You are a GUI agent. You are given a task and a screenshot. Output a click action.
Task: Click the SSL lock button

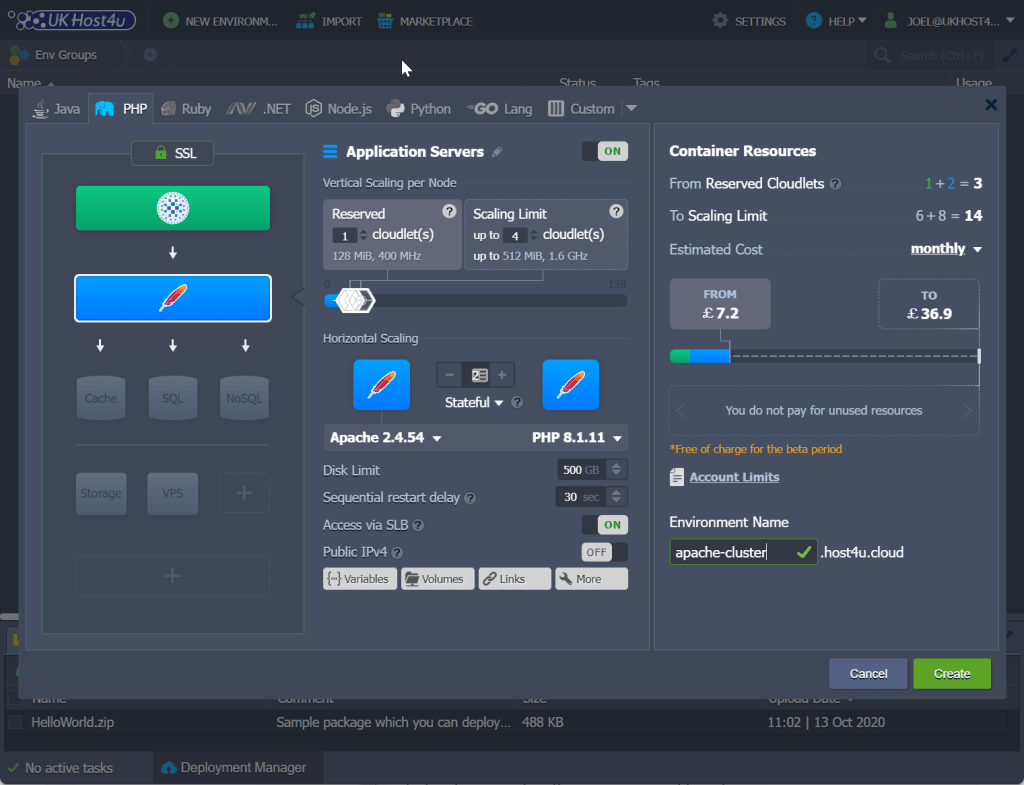172,153
